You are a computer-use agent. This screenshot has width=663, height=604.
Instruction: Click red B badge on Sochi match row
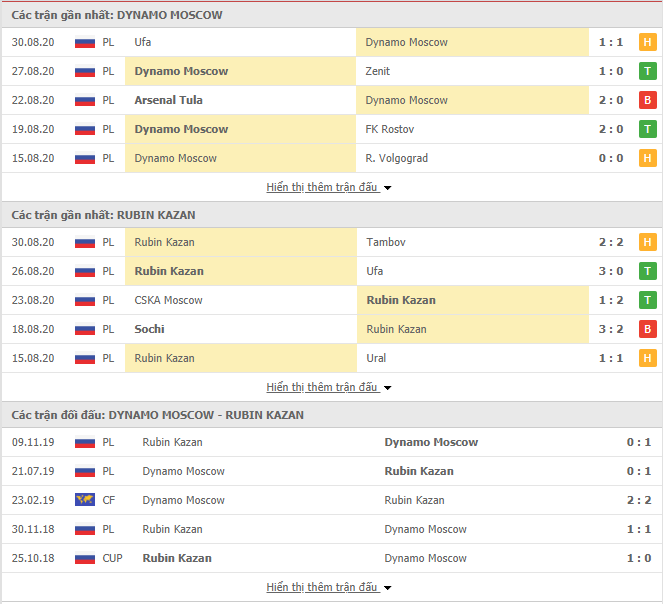click(x=647, y=329)
